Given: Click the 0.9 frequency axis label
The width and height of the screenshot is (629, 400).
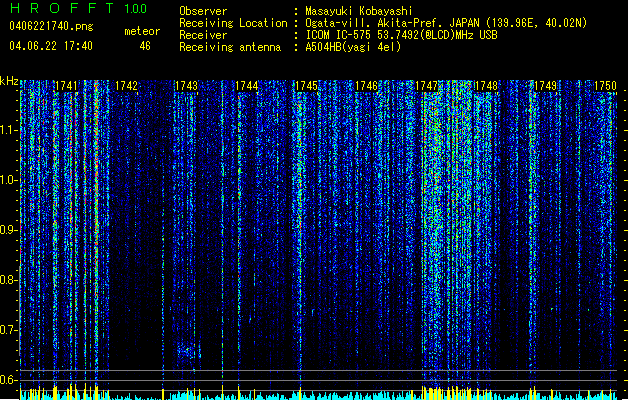Looking at the screenshot, I should click(9, 230).
